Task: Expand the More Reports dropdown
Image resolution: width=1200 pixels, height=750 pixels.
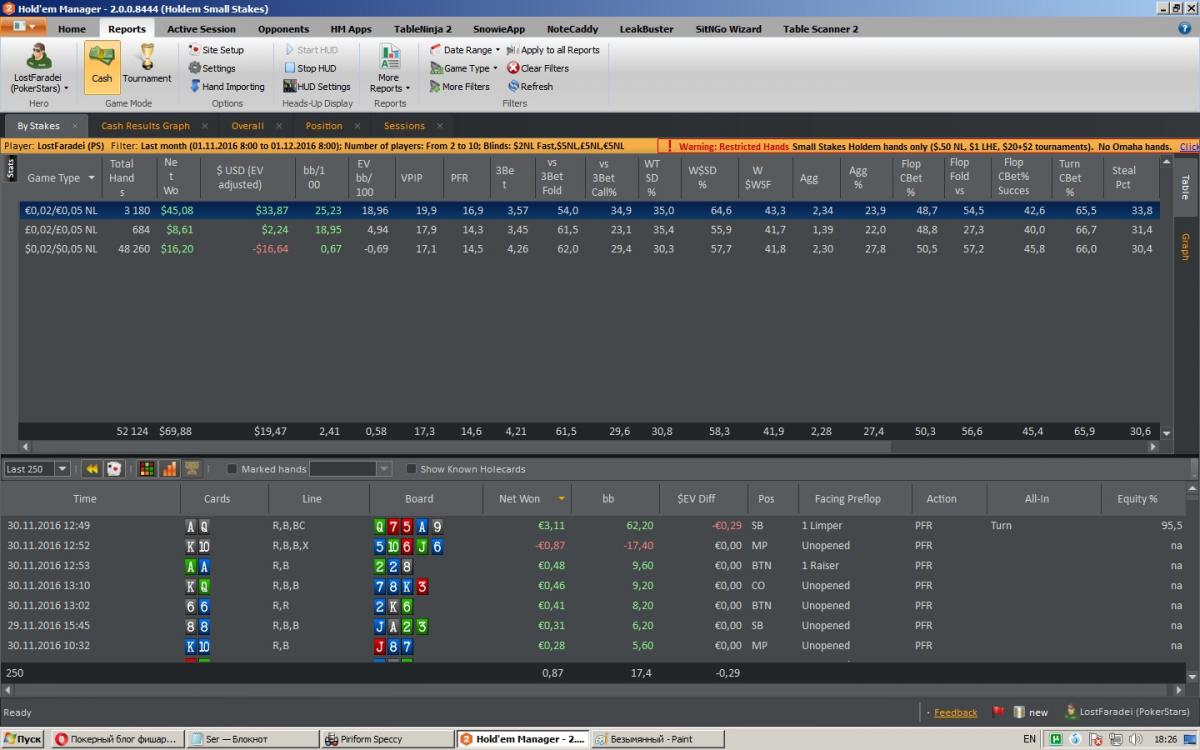Action: (389, 68)
